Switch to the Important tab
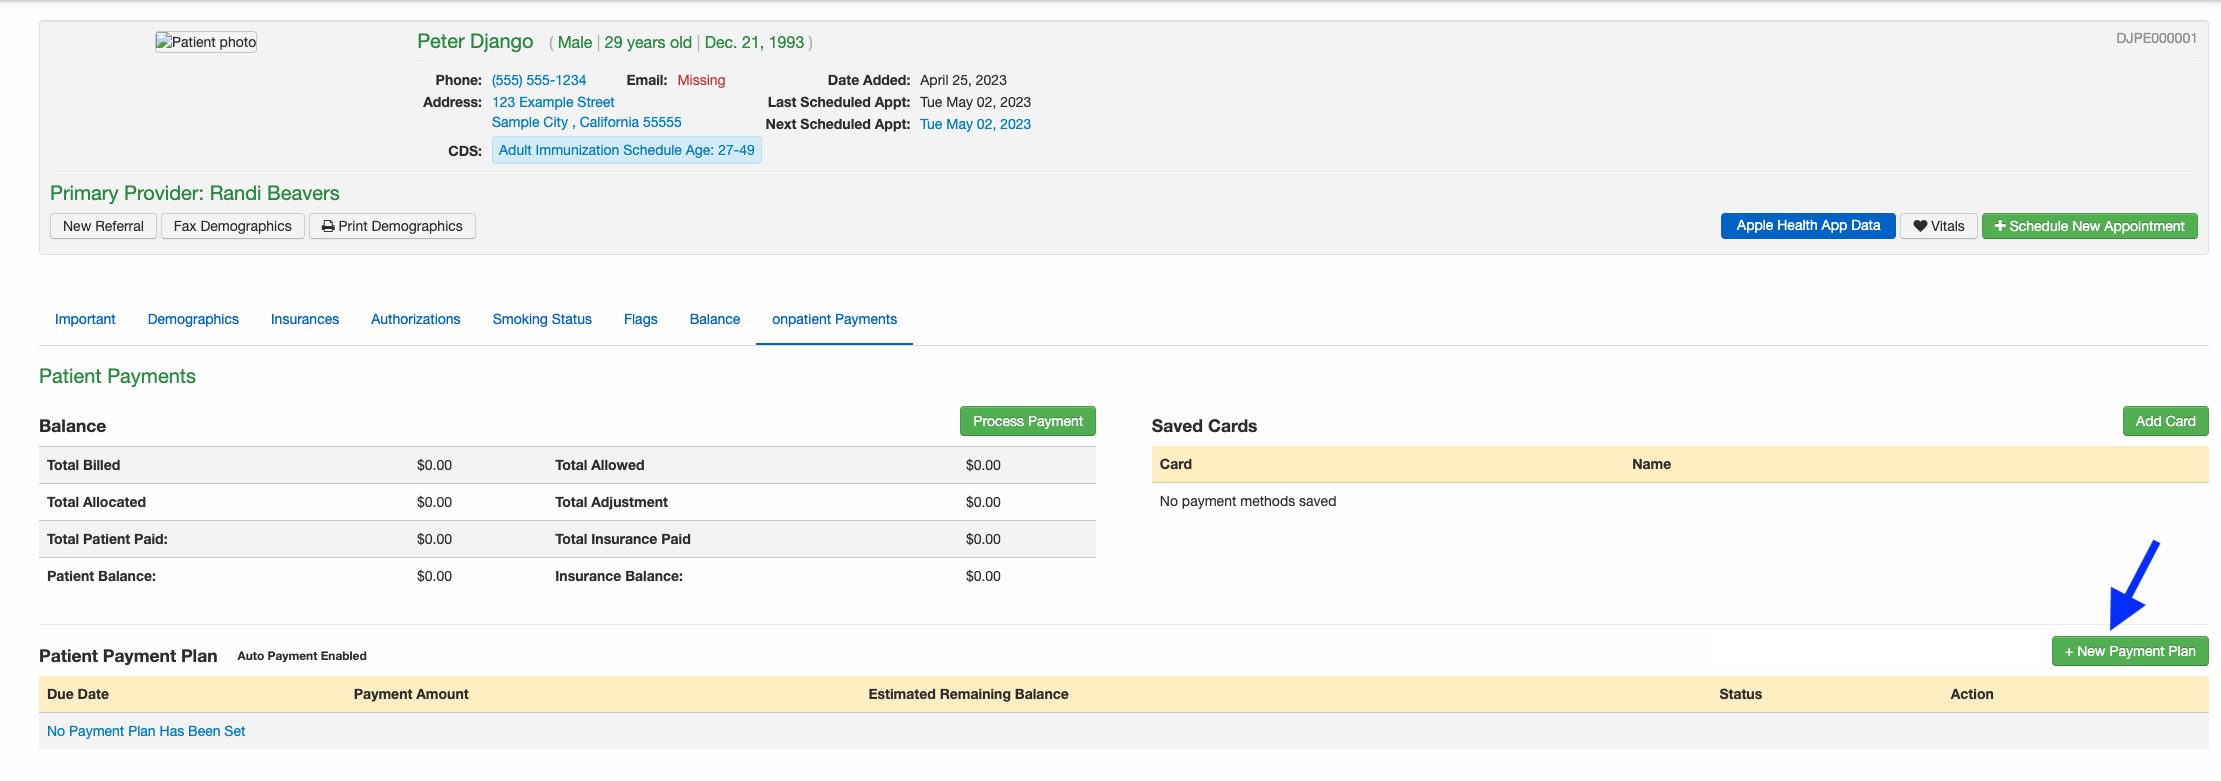 coord(85,319)
